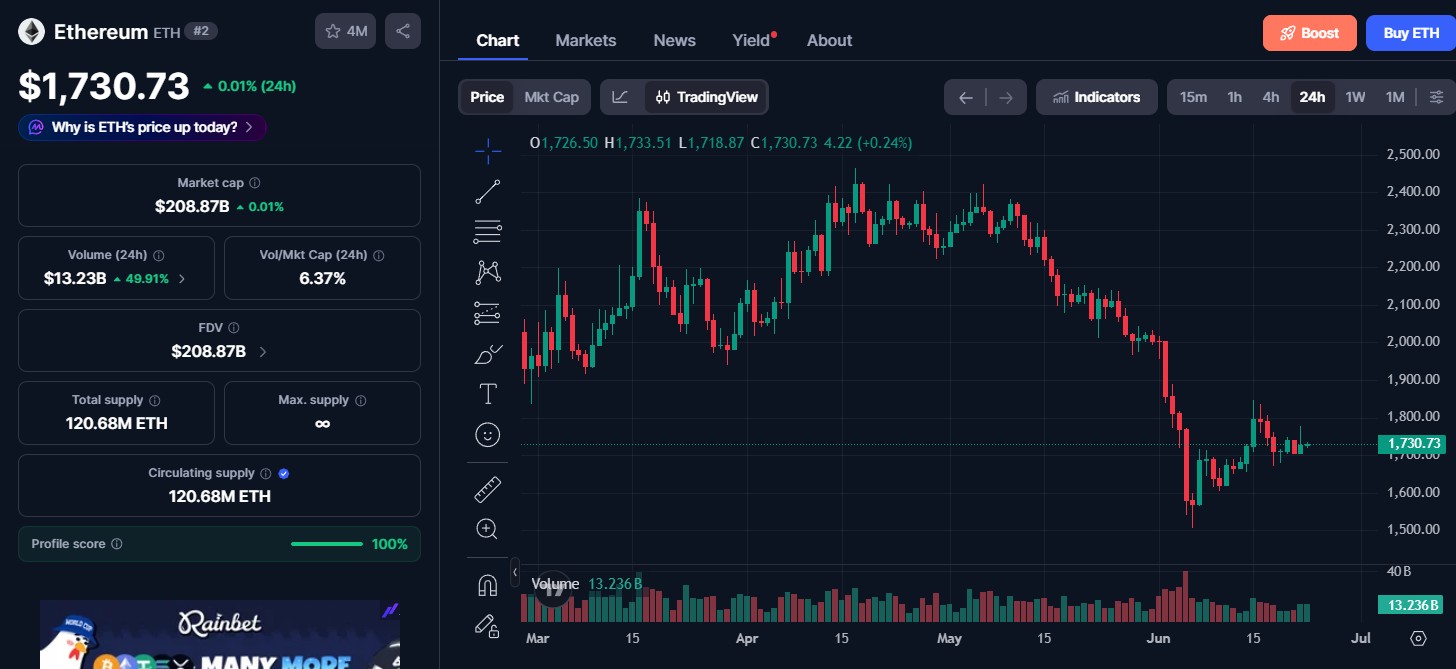Select the XABCD pattern tool
The width and height of the screenshot is (1456, 669).
click(488, 272)
